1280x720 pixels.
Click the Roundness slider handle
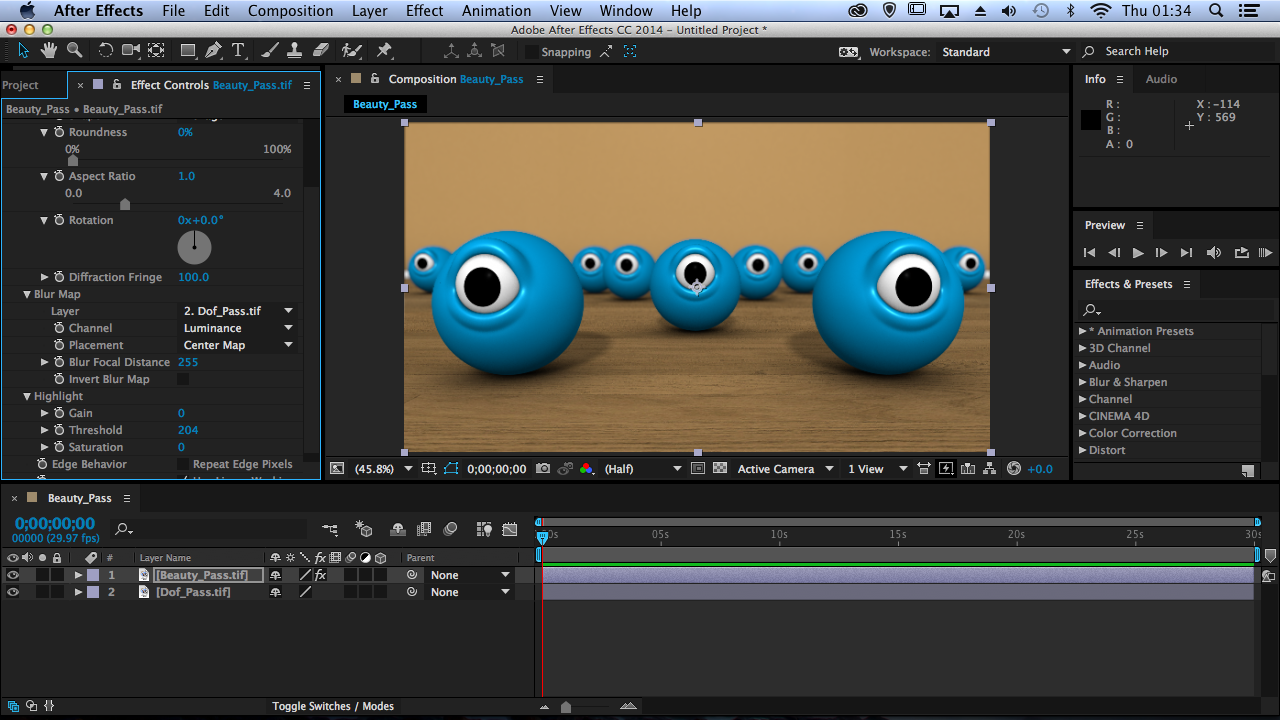[x=73, y=160]
